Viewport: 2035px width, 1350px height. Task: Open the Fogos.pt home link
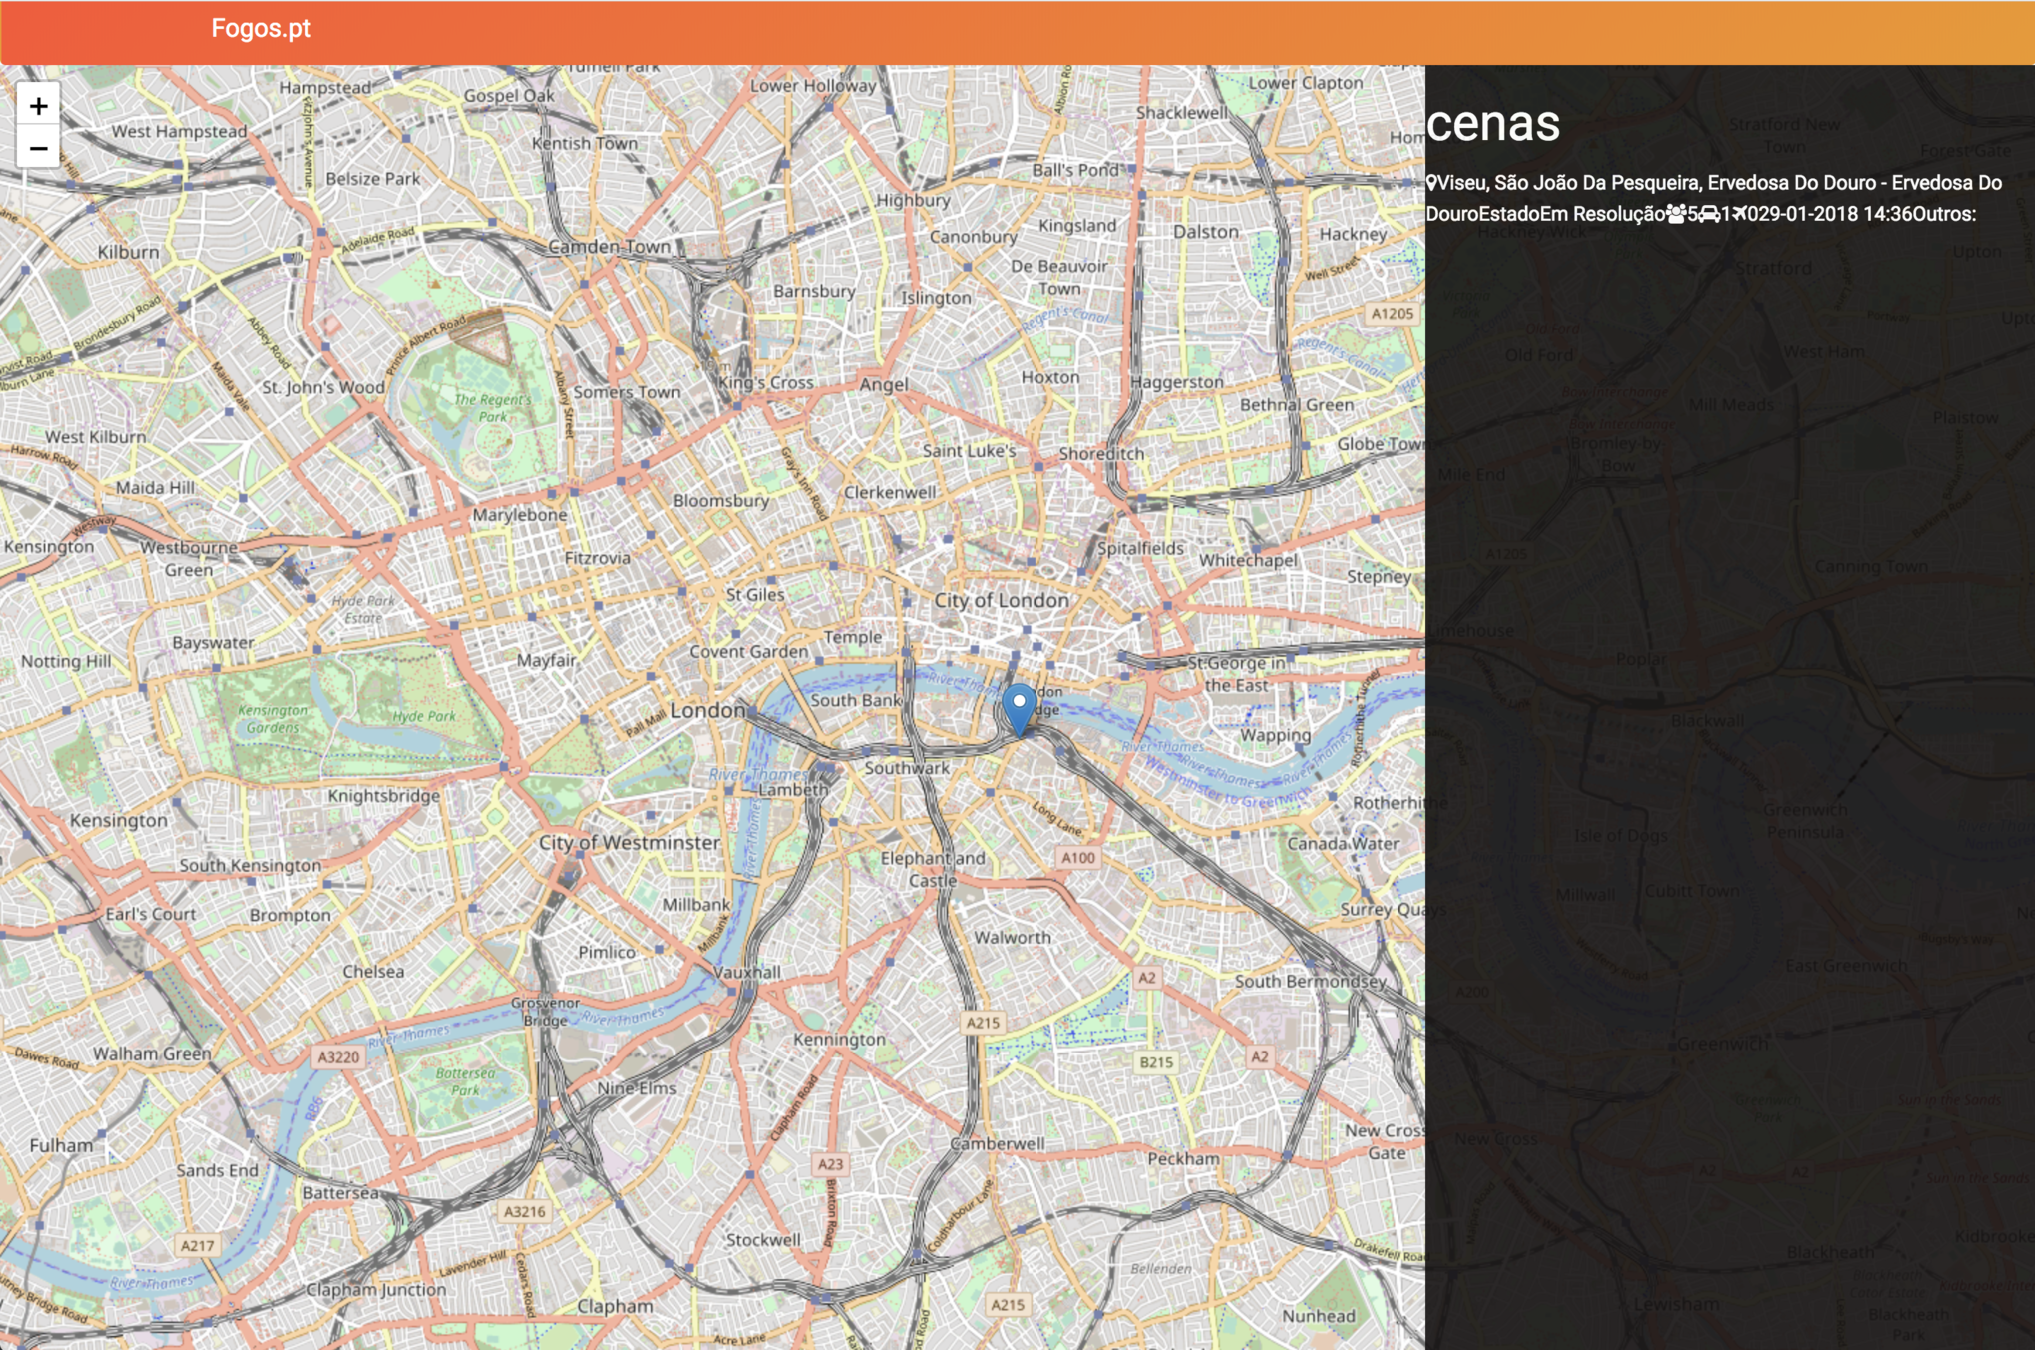[x=260, y=29]
